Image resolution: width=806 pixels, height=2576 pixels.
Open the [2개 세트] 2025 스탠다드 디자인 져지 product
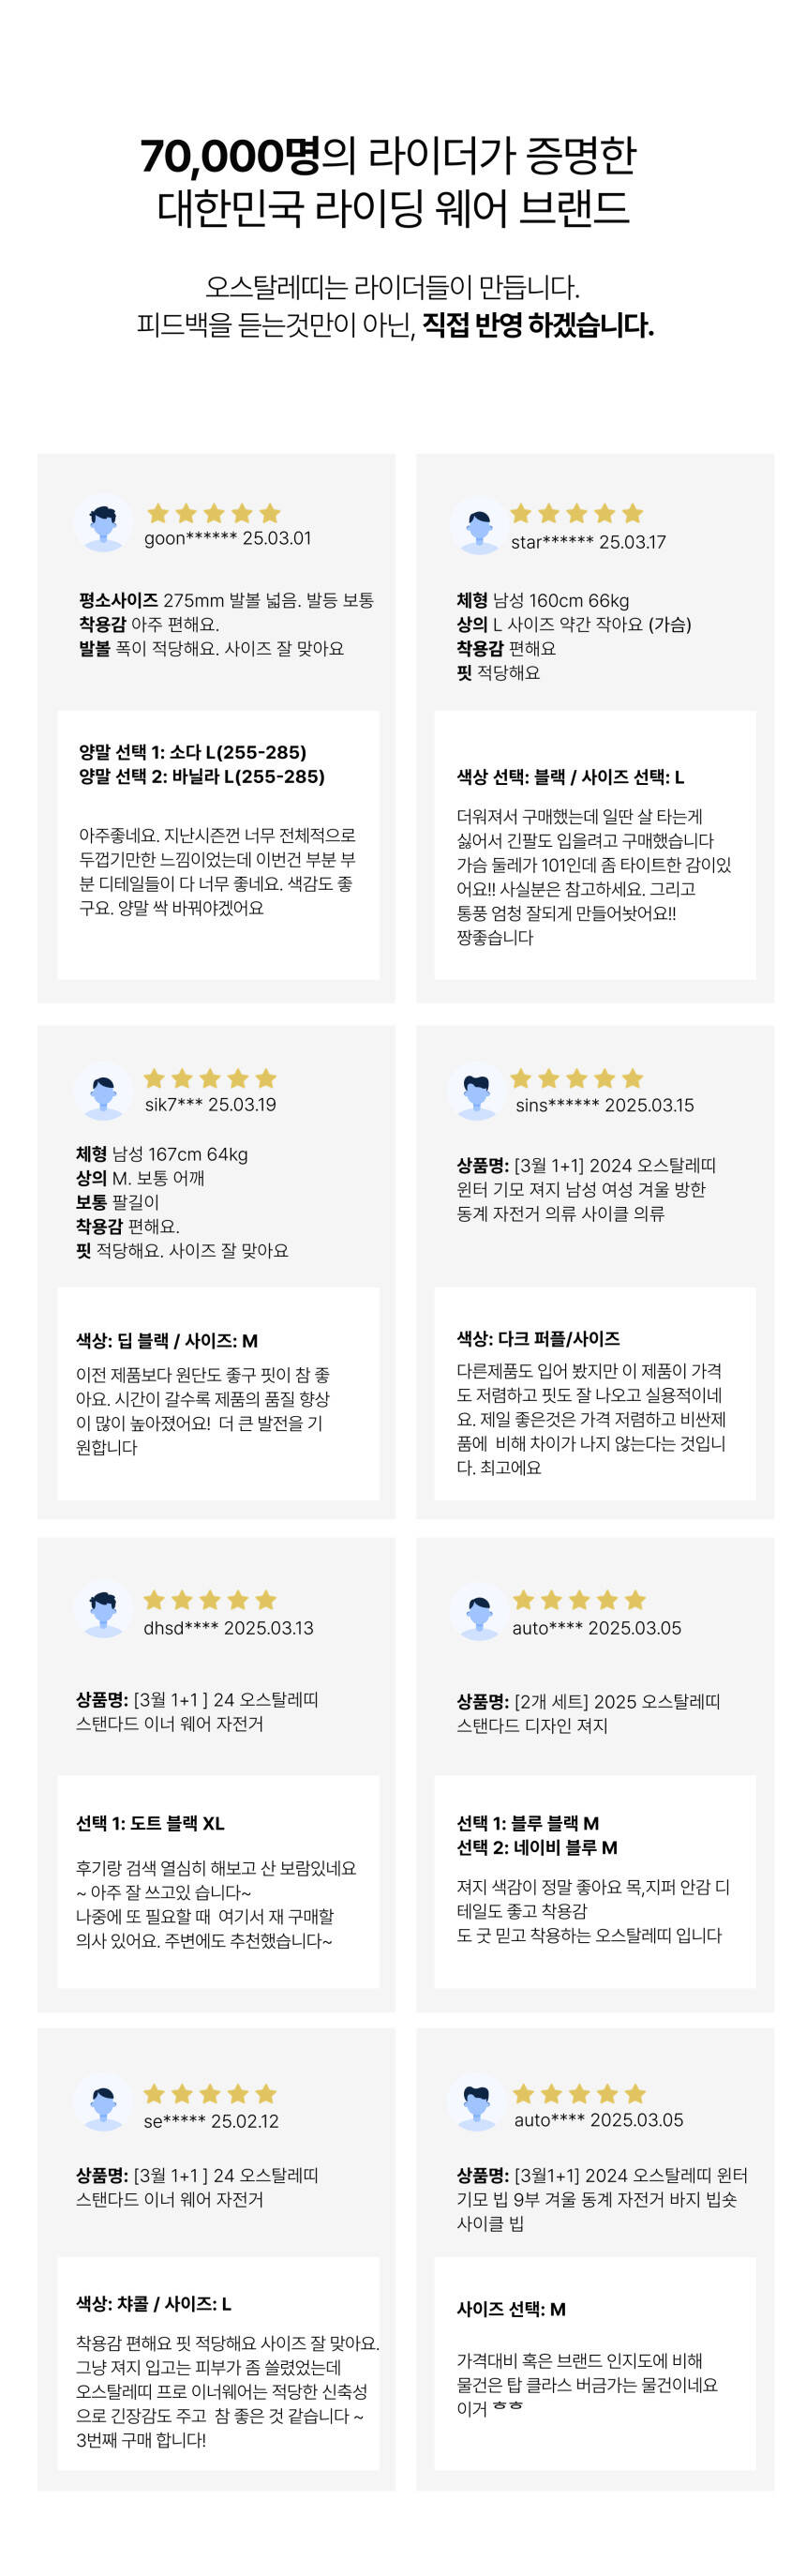click(x=588, y=1713)
